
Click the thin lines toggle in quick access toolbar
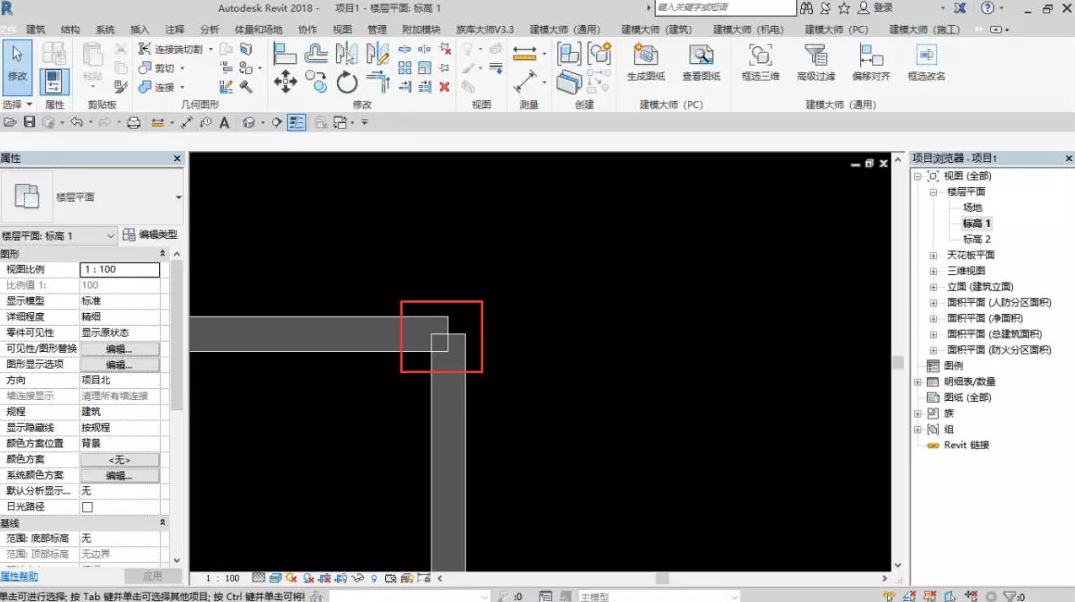point(296,123)
